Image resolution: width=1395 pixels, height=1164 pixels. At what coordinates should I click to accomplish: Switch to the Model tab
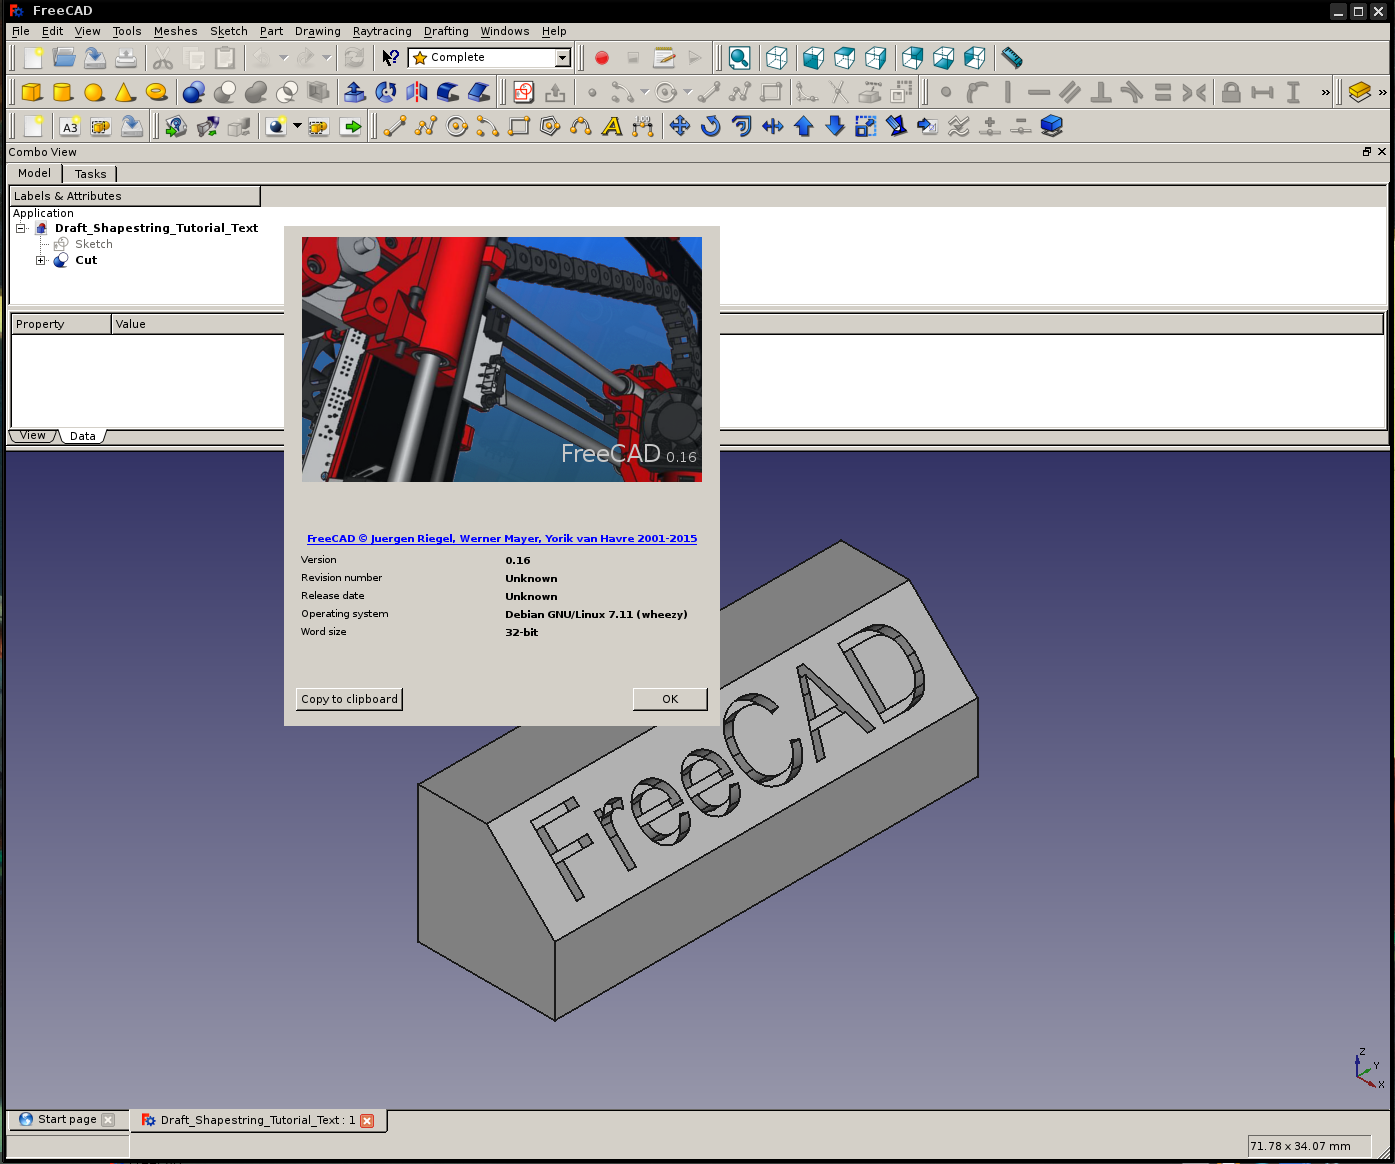[34, 173]
